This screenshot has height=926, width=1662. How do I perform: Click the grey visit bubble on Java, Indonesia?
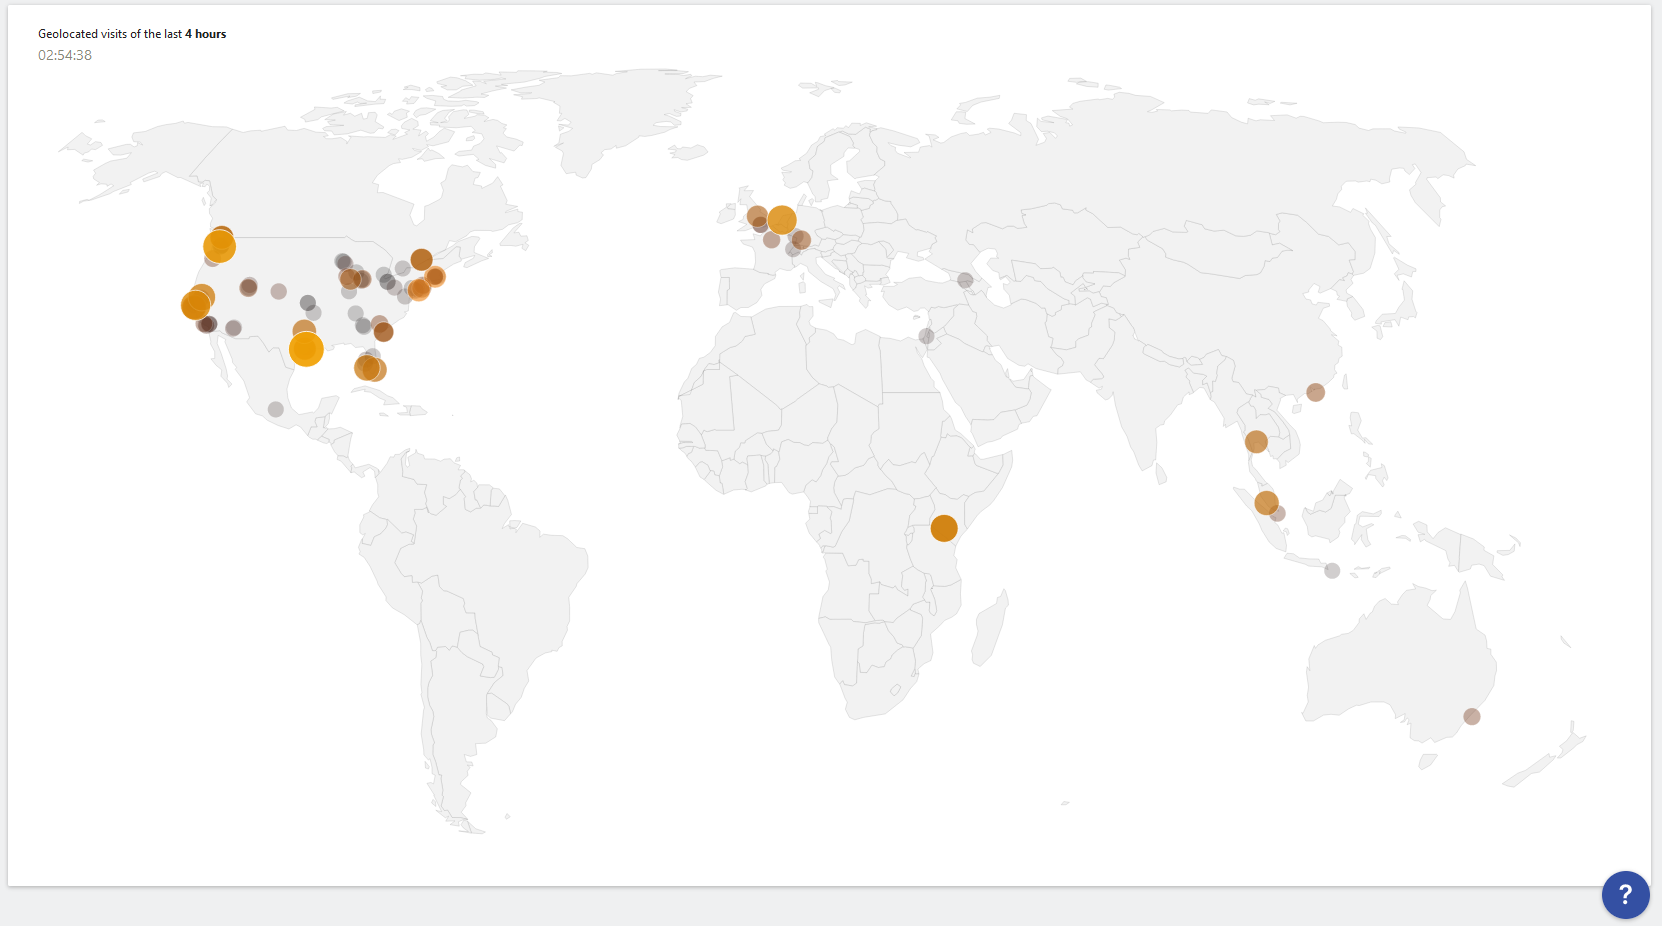[1332, 571]
